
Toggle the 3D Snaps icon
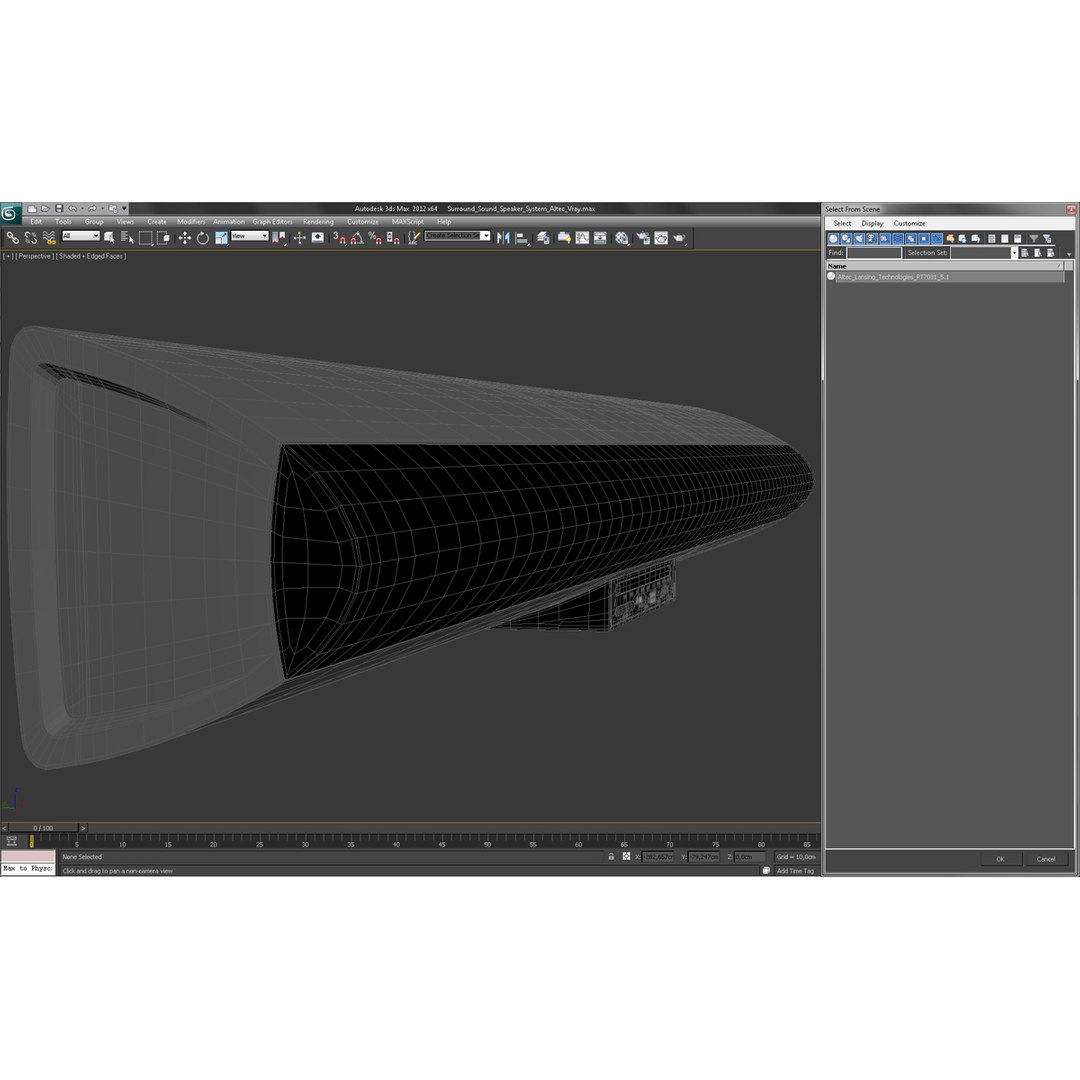[x=339, y=238]
